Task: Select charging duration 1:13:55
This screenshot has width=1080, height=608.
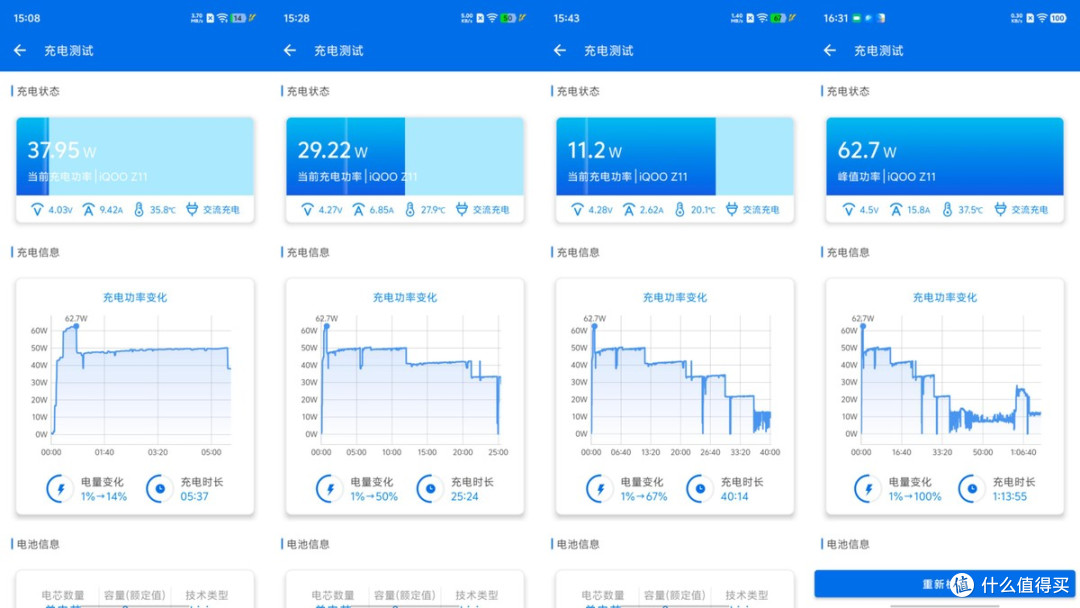Action: 1010,496
